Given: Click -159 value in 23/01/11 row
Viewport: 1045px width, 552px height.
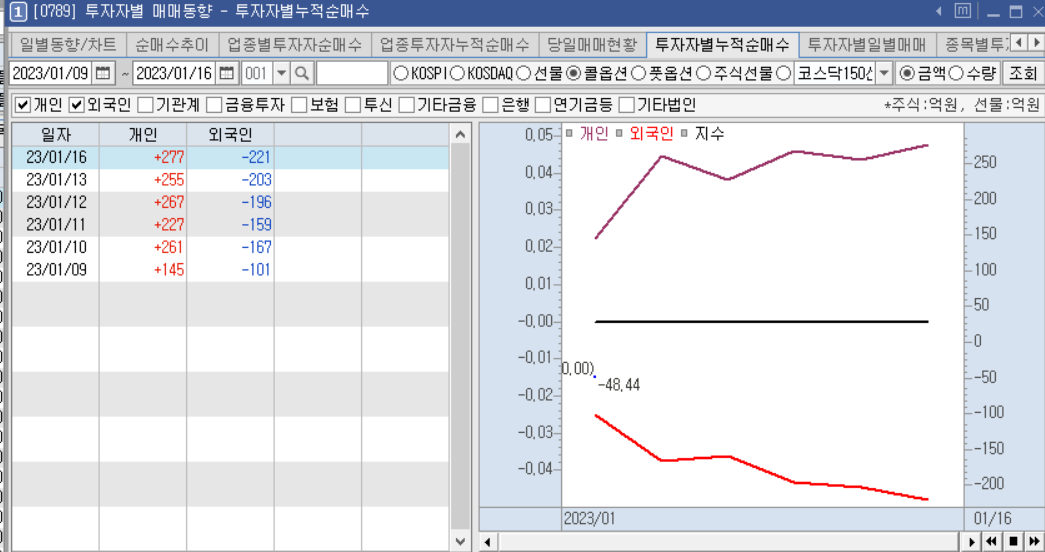Looking at the screenshot, I should tap(256, 225).
